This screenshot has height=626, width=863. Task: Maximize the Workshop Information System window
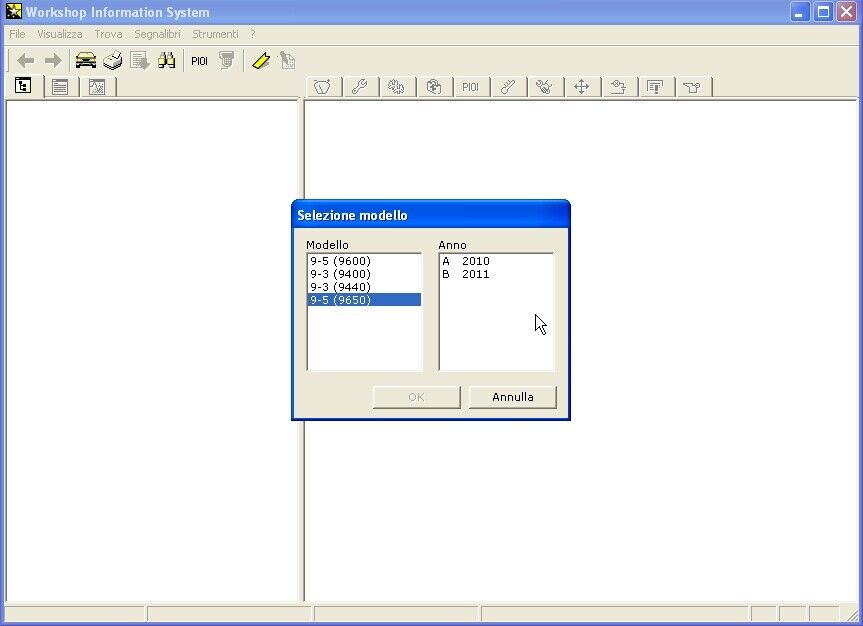(823, 12)
